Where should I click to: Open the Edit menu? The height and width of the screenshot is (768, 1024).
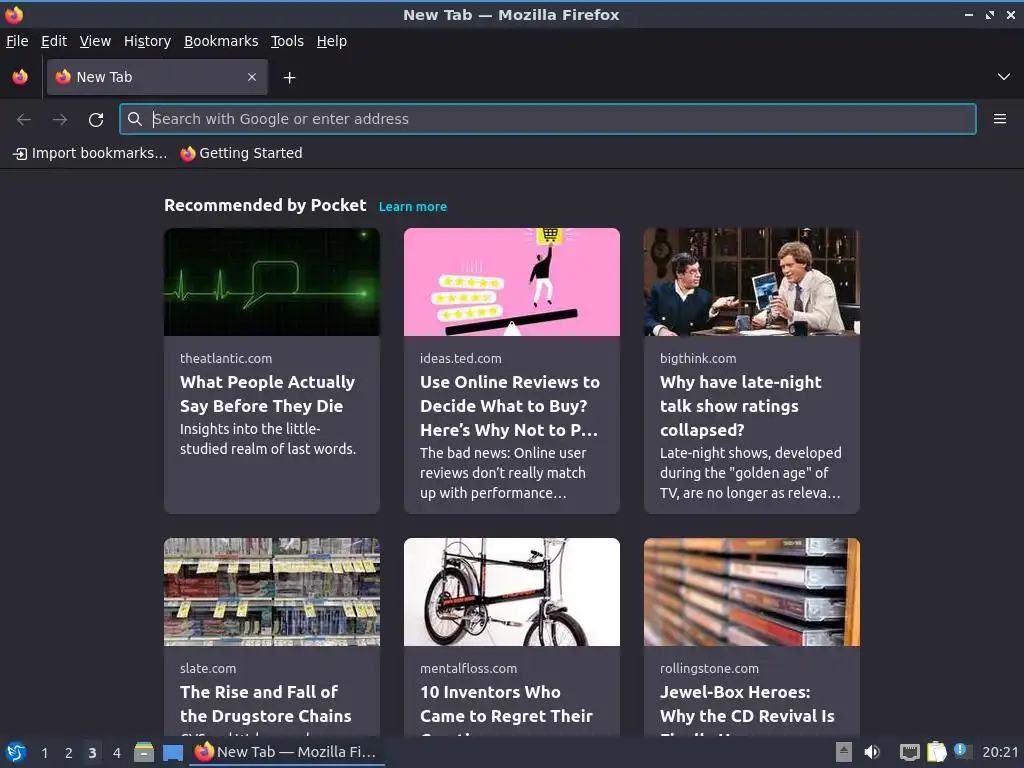tap(54, 41)
